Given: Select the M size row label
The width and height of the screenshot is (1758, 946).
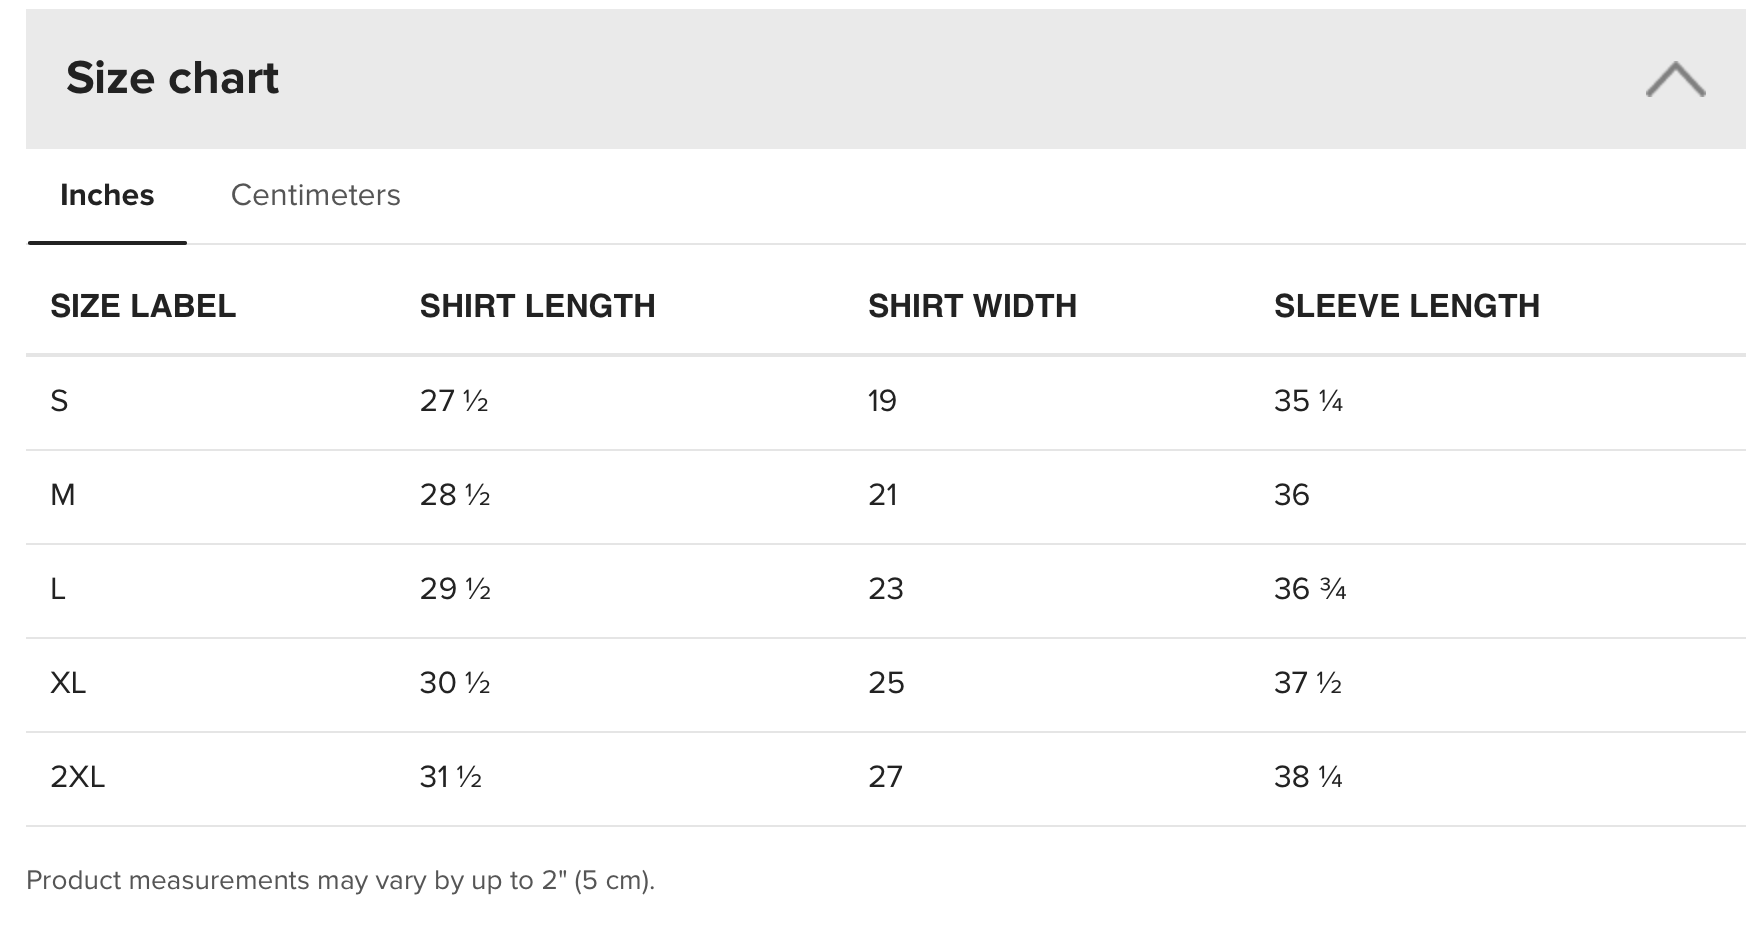Looking at the screenshot, I should pyautogui.click(x=63, y=495).
